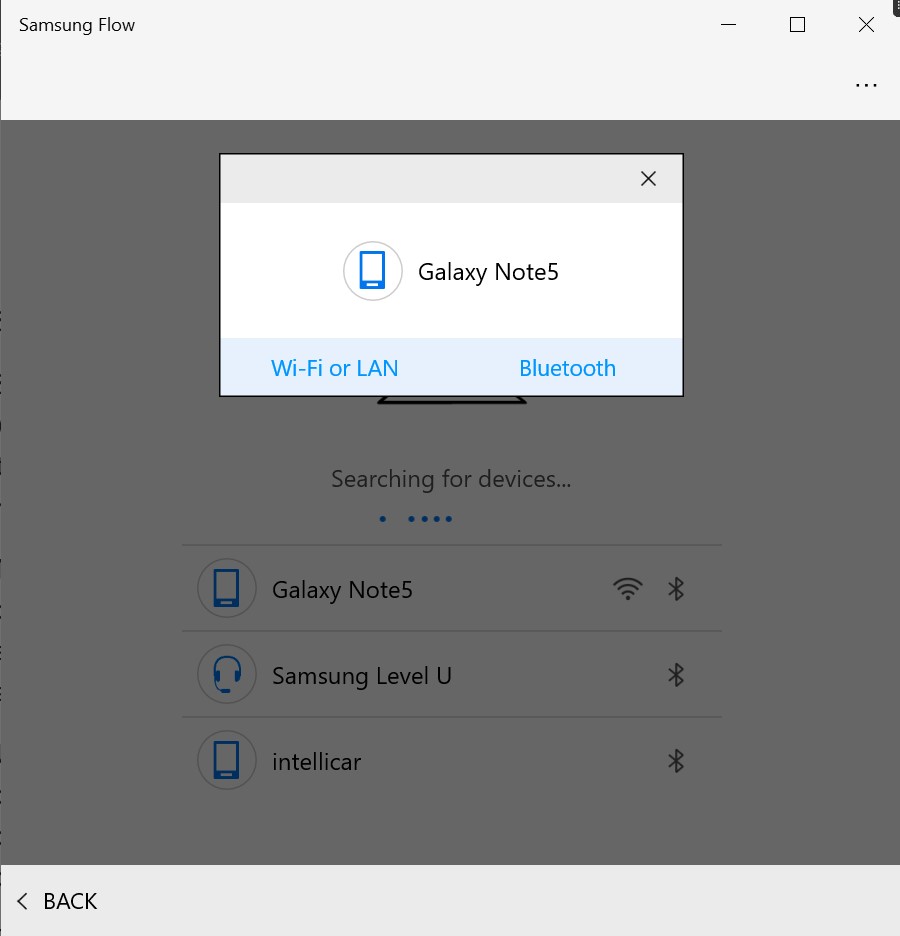Screen dimensions: 900x936
Task: Click the Bluetooth icon in the Galaxy Note5 row
Action: coord(676,590)
